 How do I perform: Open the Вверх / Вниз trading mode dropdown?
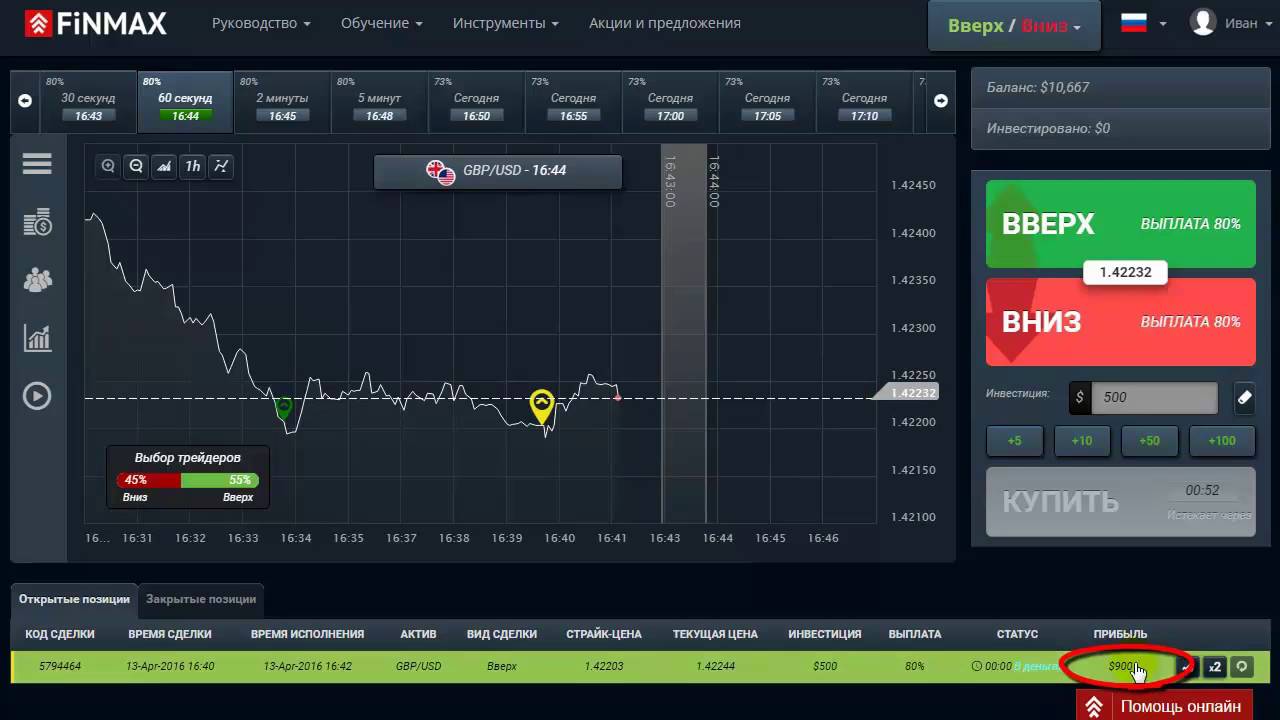tap(1014, 26)
